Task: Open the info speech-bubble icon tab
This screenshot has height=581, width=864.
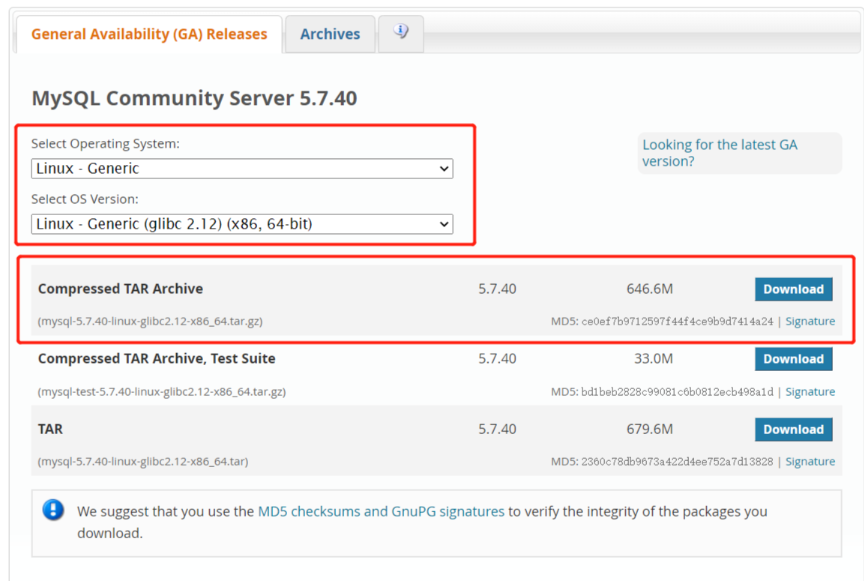Action: [x=401, y=33]
